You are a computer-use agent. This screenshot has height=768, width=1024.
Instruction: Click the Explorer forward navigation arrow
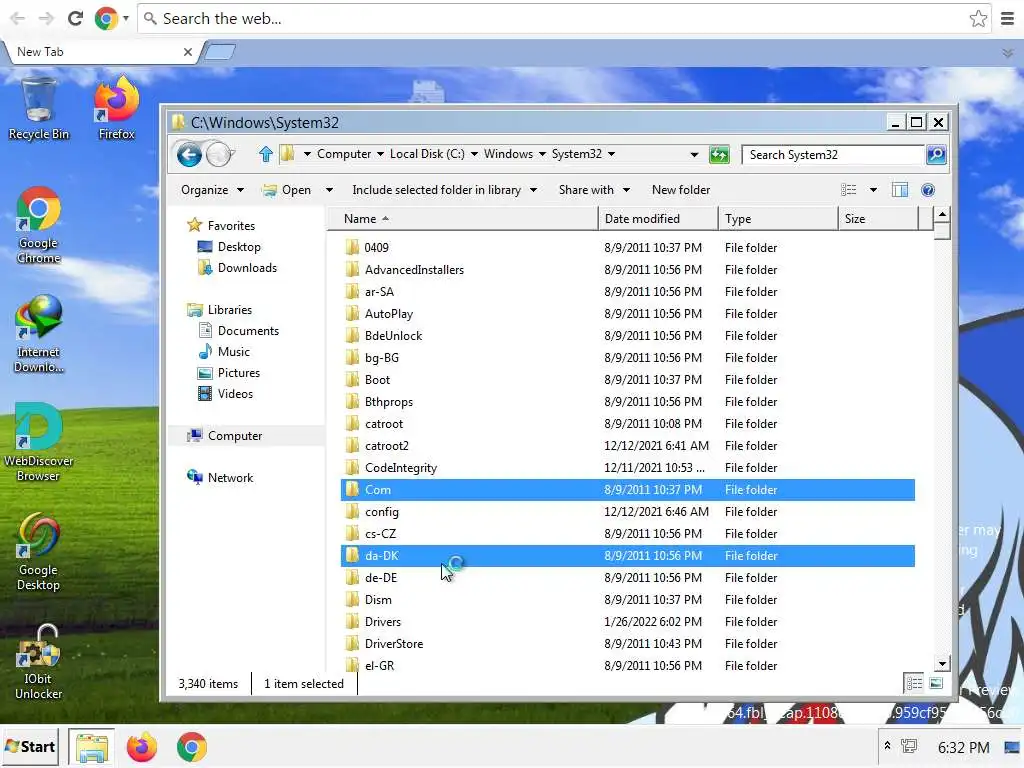tap(219, 155)
